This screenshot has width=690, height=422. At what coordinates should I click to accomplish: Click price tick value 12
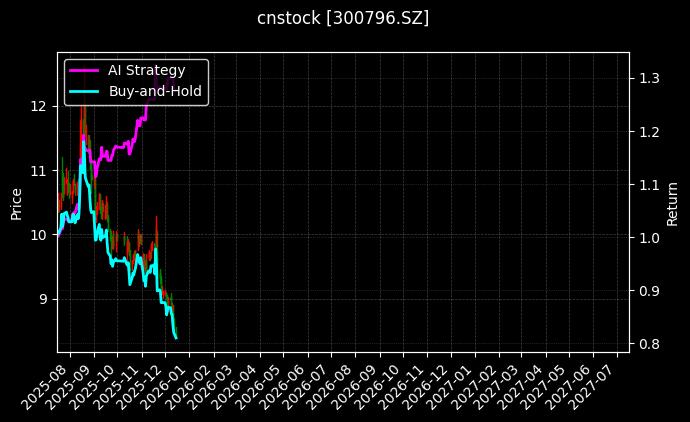click(x=38, y=106)
